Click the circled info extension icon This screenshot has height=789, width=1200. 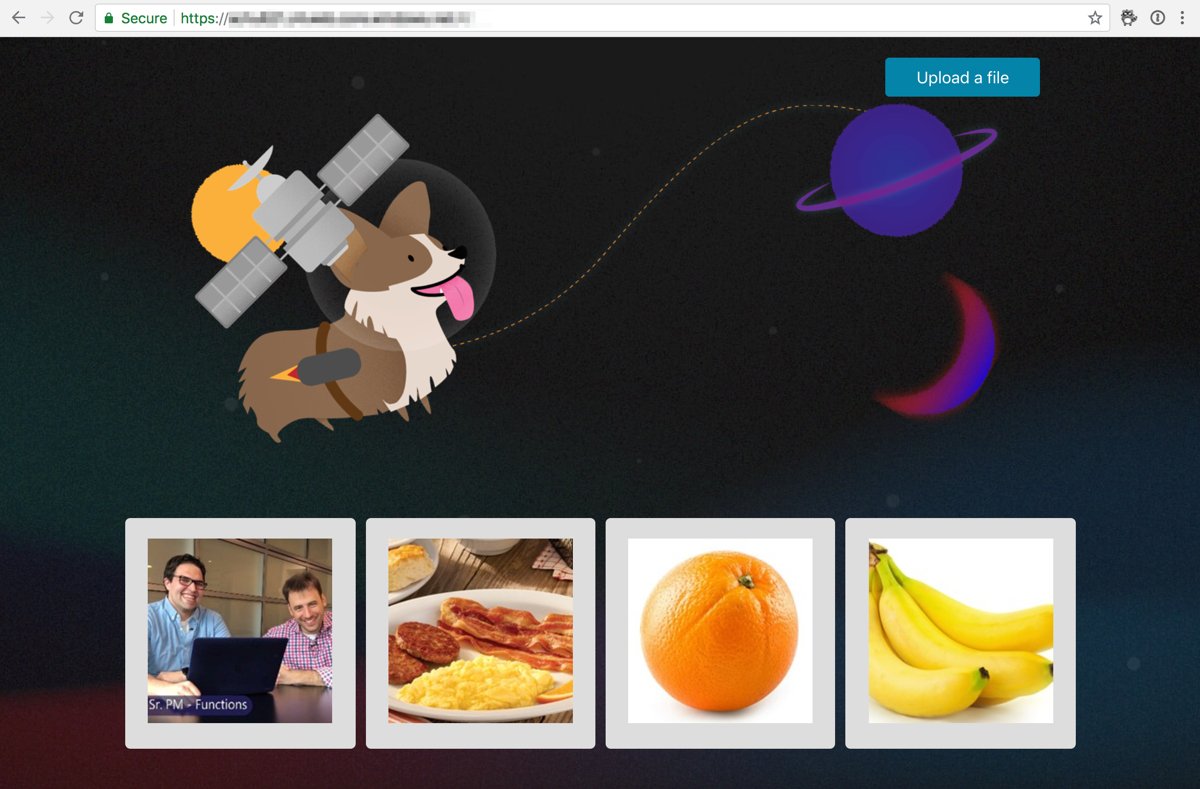(x=1157, y=18)
